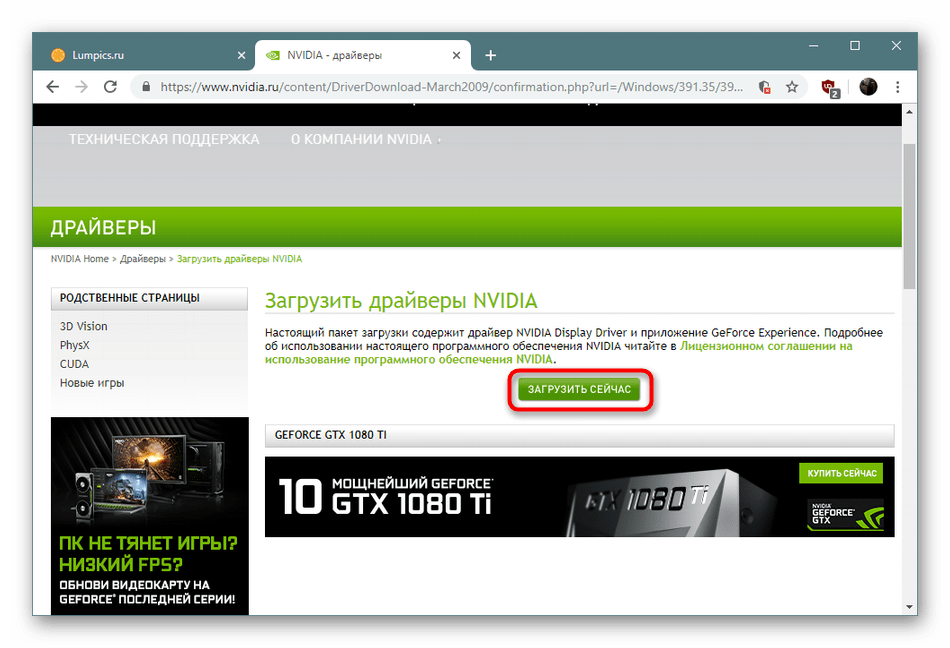Click the GeForce GTX logo on banner
950x648 pixels.
pos(846,515)
